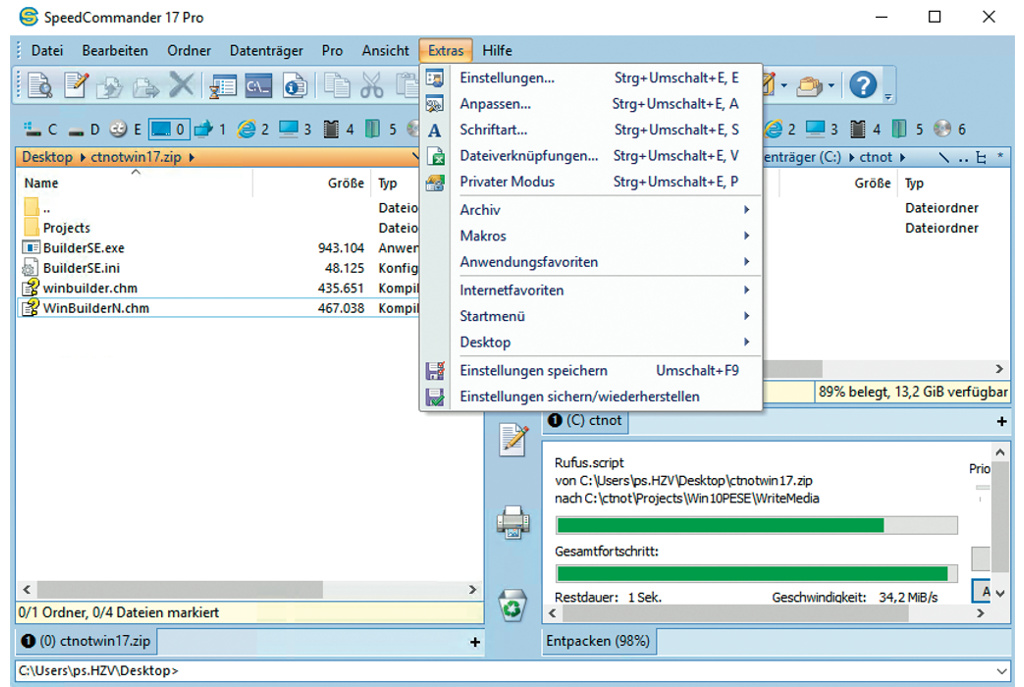Switch to the ctnotwin17.zip tab
This screenshot has width=1024, height=687.
85,641
